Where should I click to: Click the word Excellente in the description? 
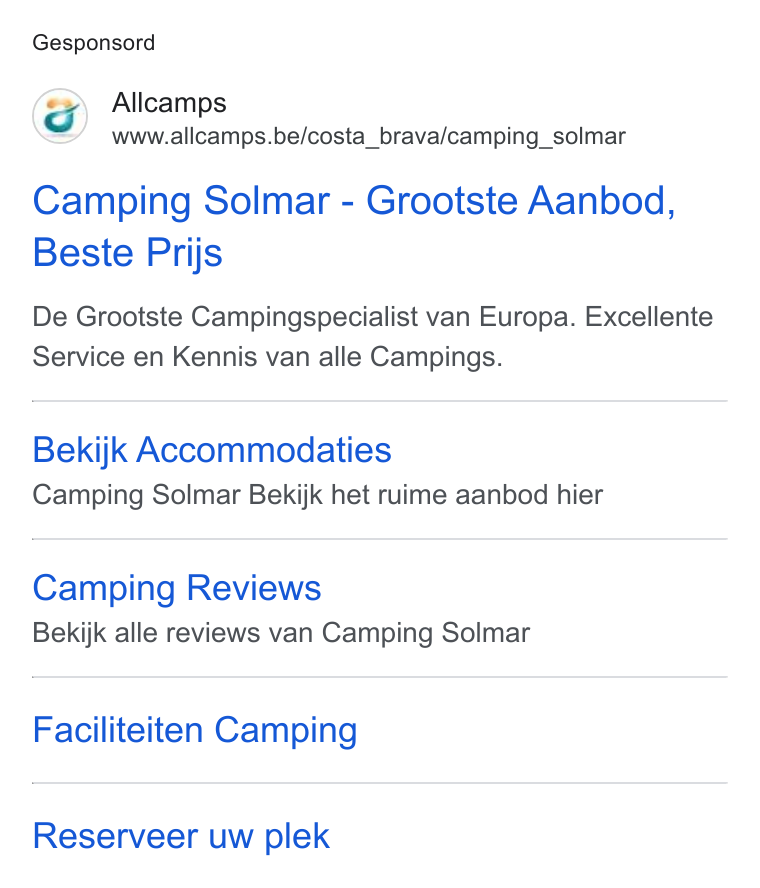pos(649,317)
